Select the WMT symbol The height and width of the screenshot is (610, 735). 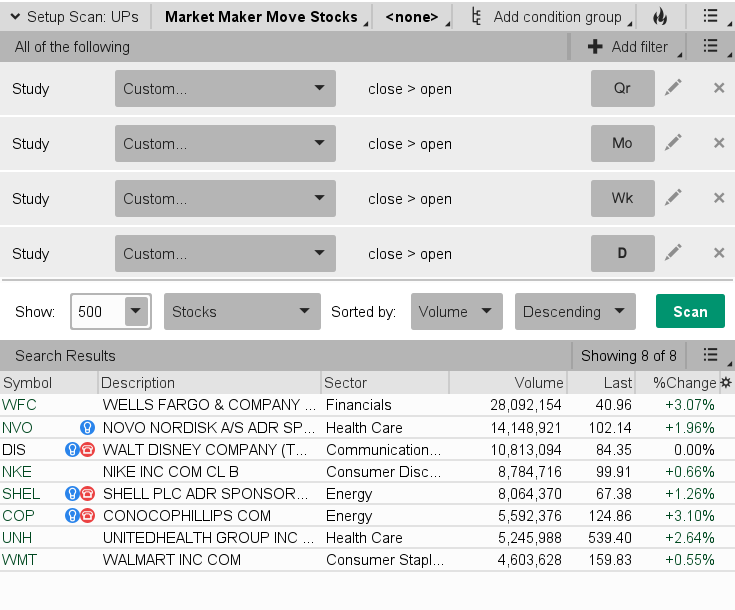pyautogui.click(x=19, y=560)
